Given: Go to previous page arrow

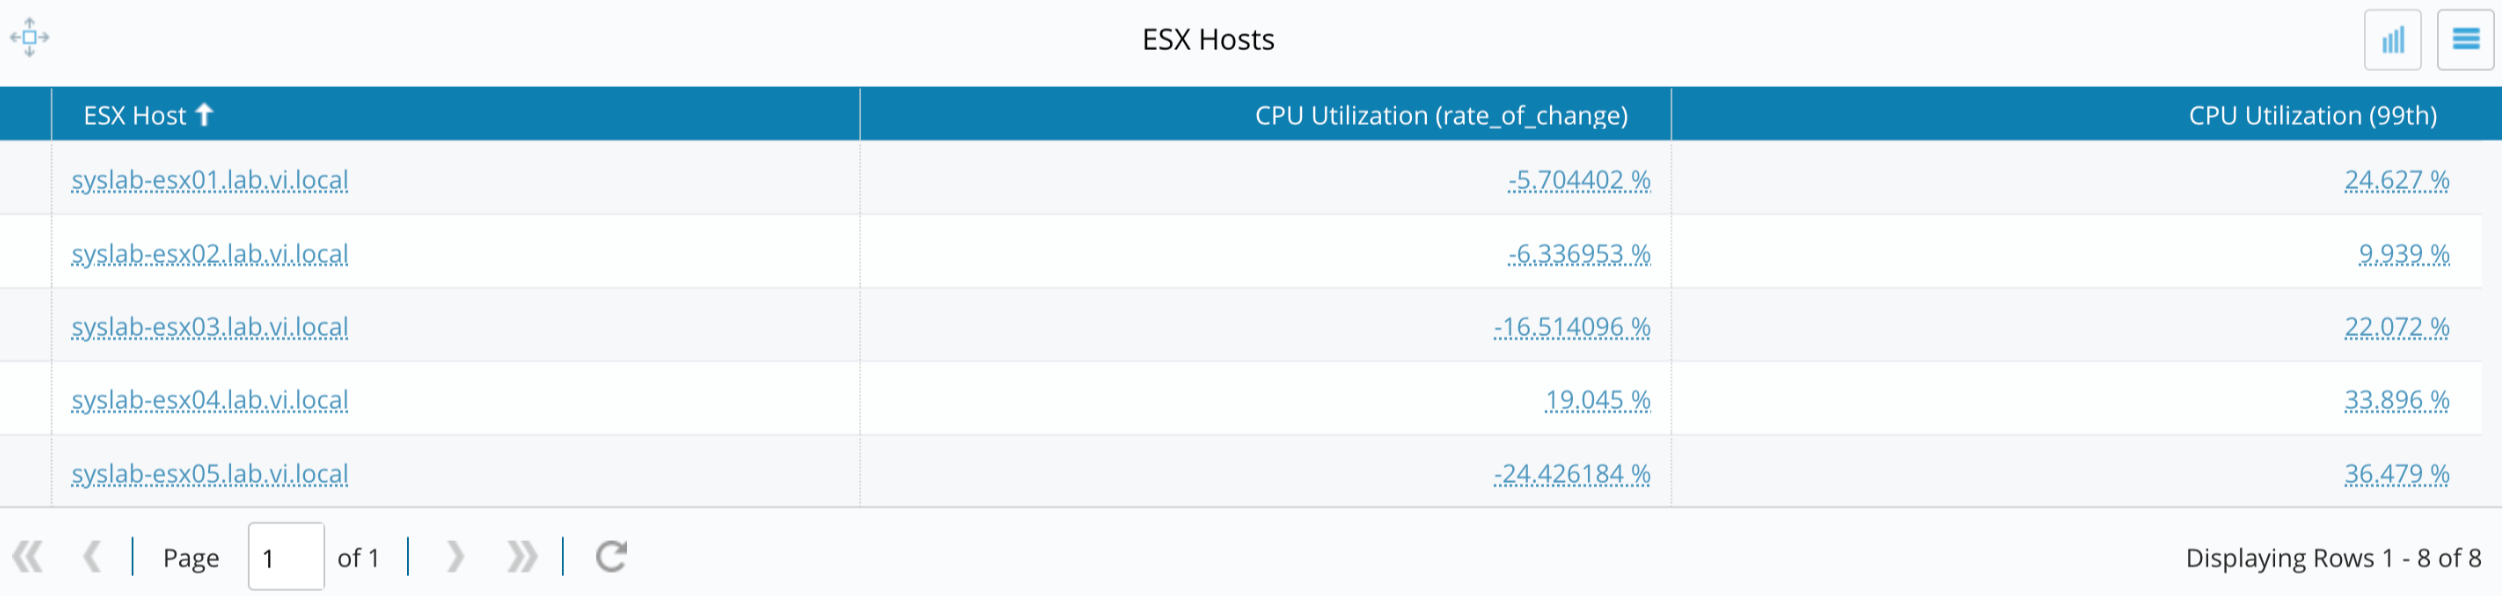Looking at the screenshot, I should pos(92,557).
